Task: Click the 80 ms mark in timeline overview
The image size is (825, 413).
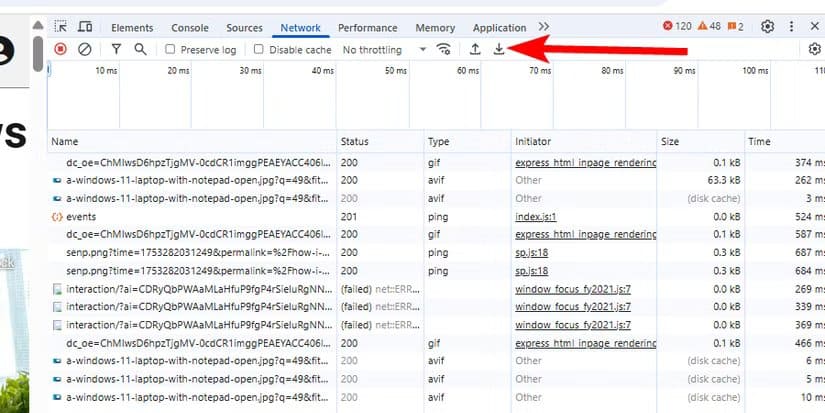Action: (612, 70)
